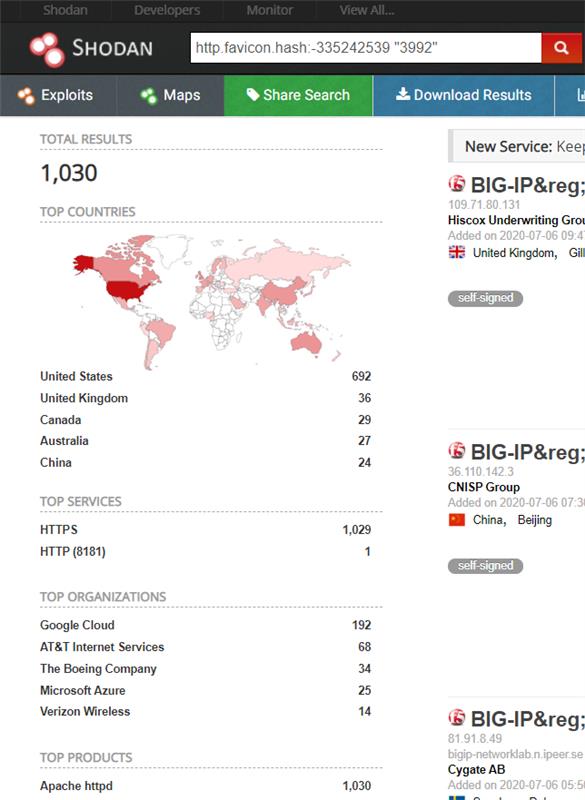Screen dimensions: 585x800
Task: Click Google Cloud count 192
Action: (x=361, y=625)
